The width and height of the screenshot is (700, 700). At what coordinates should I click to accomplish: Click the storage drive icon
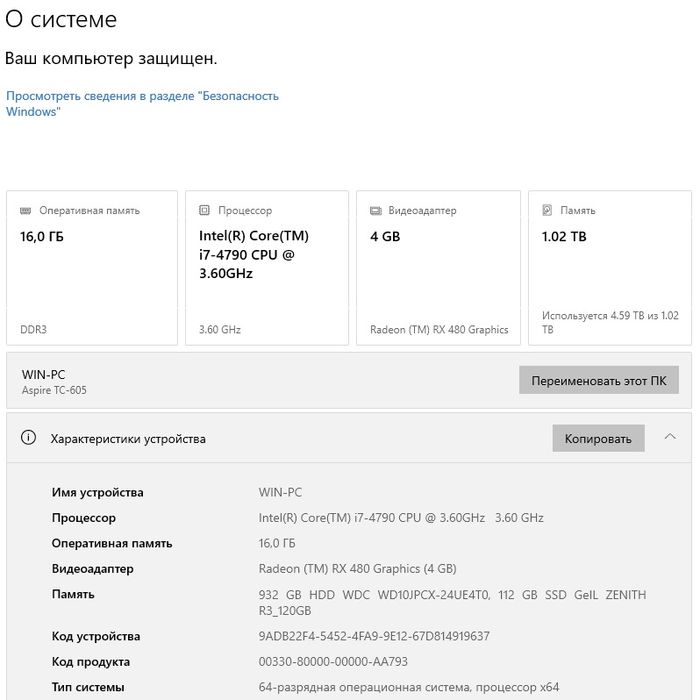(547, 210)
